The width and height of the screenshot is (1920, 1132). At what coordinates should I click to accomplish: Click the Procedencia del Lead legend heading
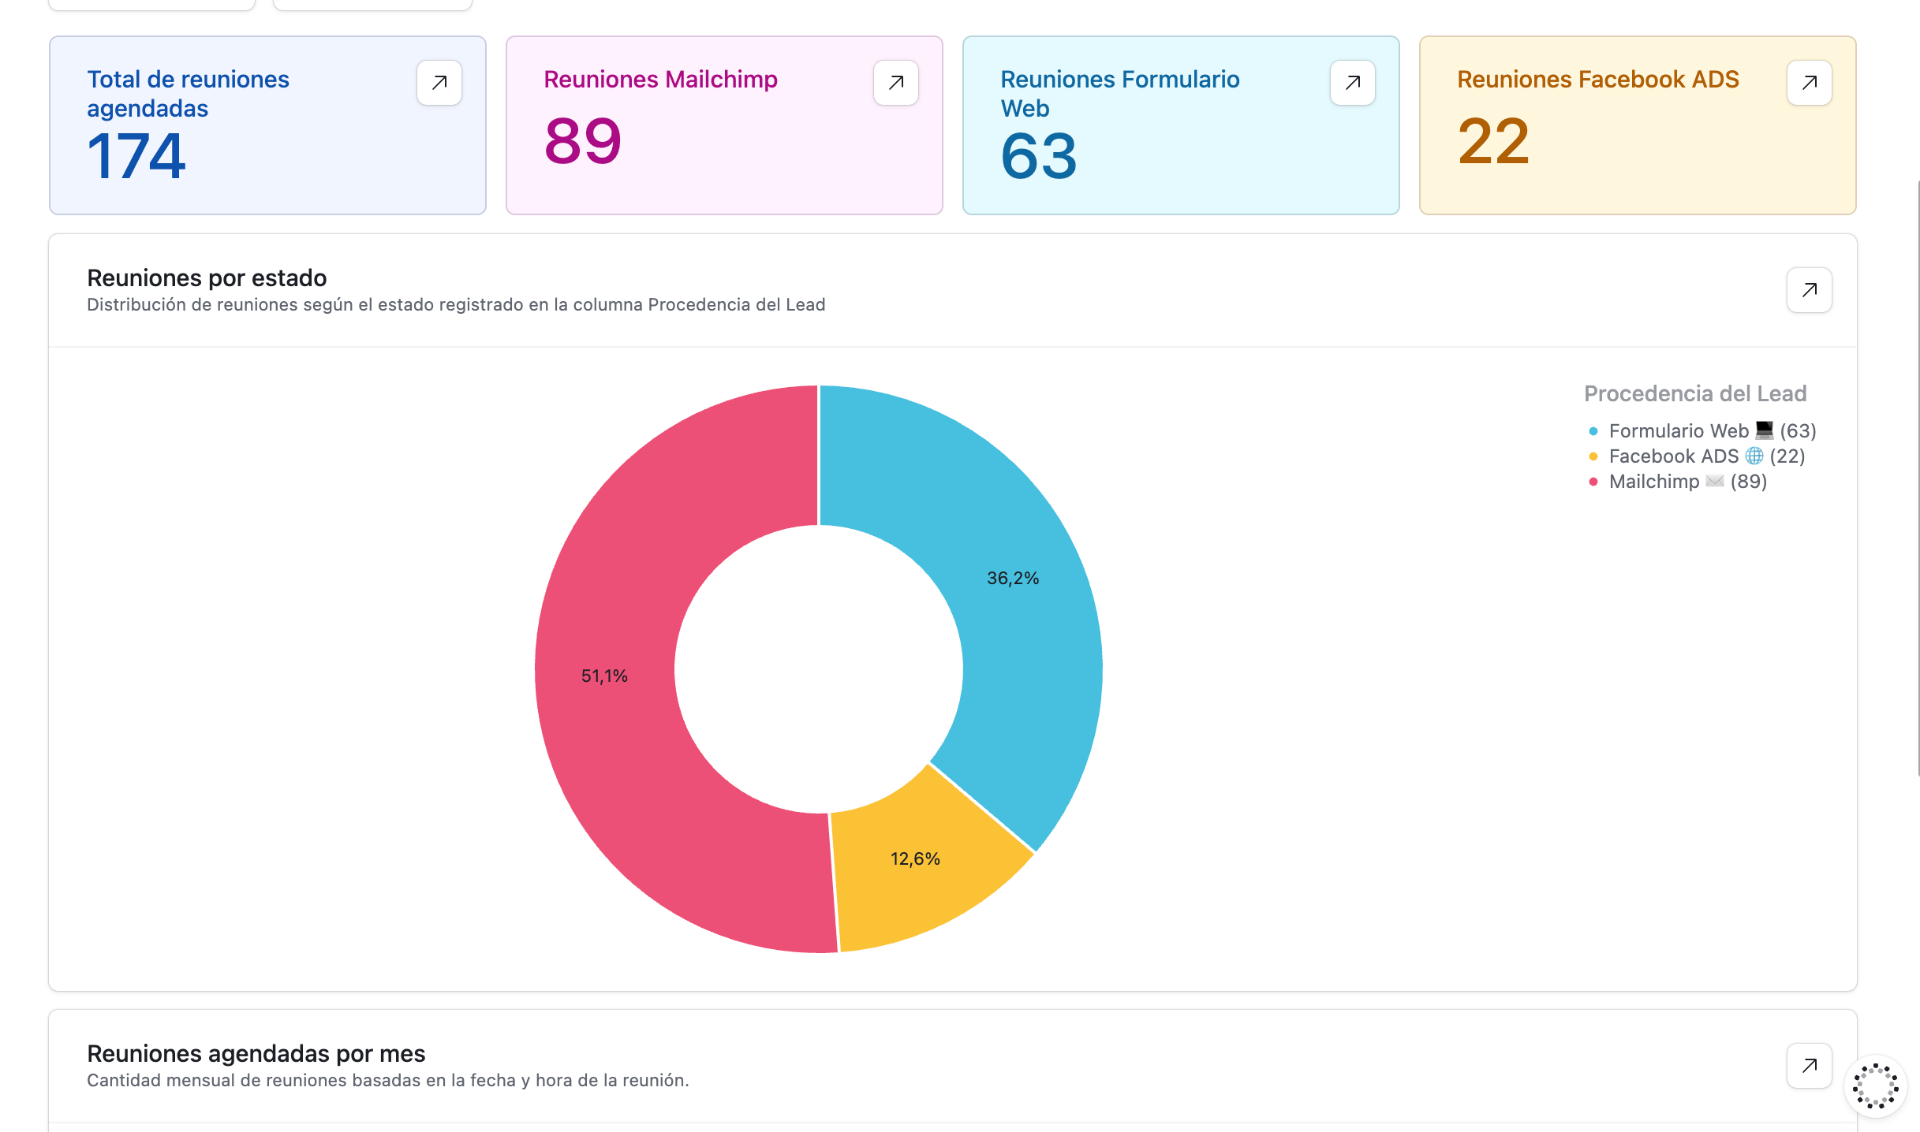pos(1695,394)
